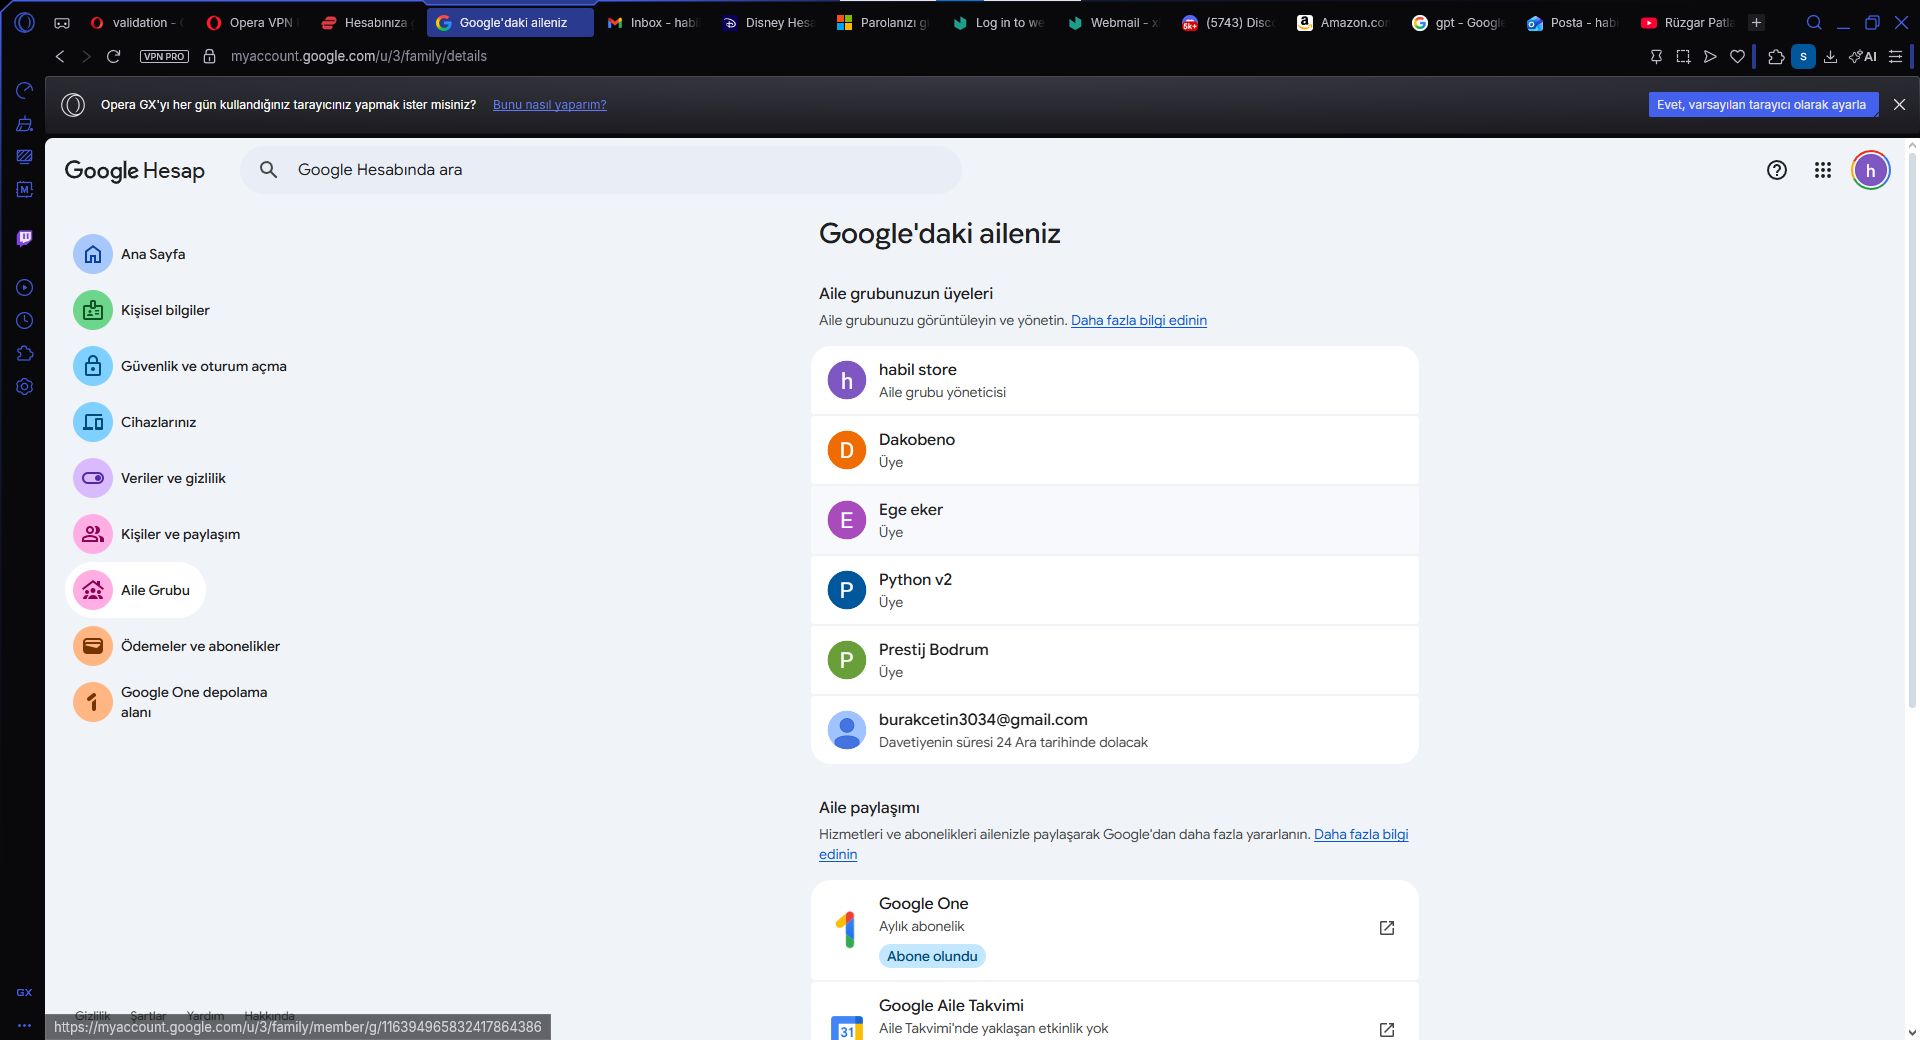
Task: Open Google One in a new window icon
Action: pos(1387,928)
